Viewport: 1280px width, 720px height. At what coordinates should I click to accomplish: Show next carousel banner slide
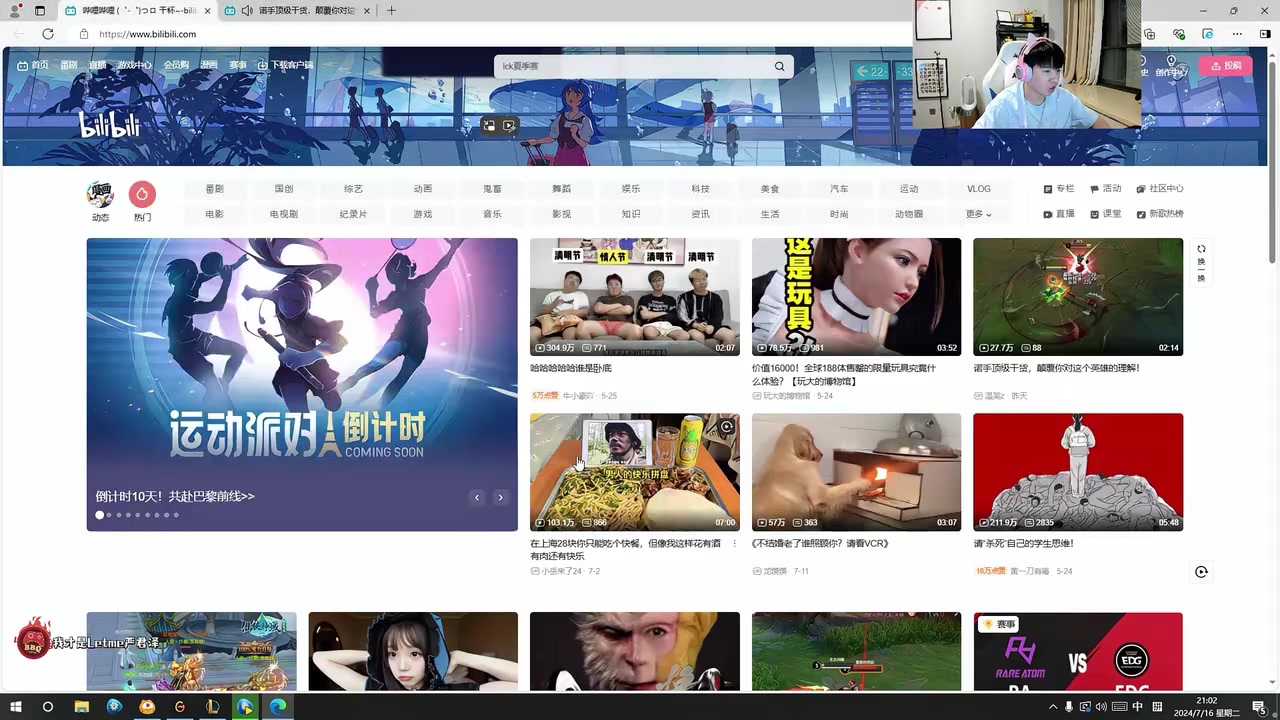500,497
